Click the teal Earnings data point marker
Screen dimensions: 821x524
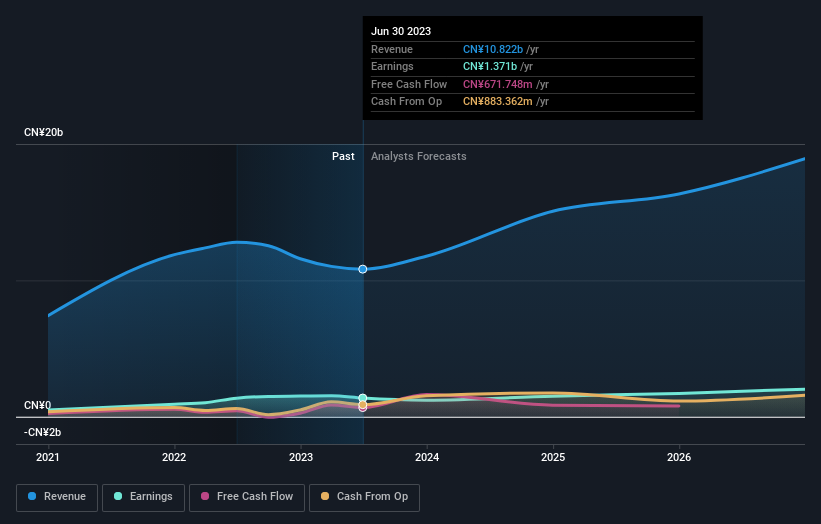point(363,398)
